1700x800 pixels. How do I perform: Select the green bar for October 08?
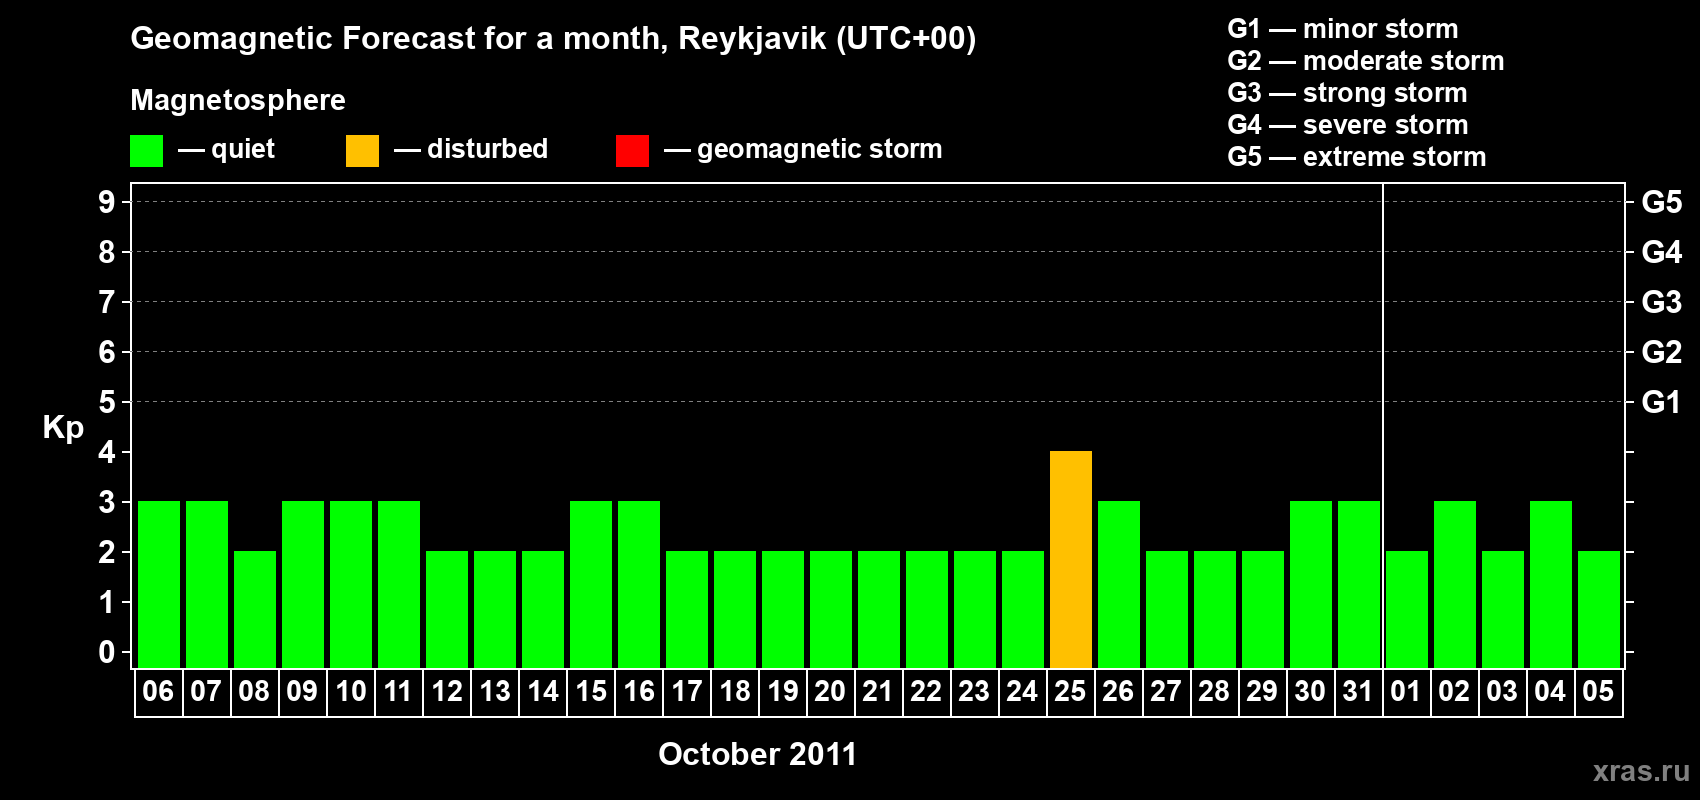click(255, 609)
